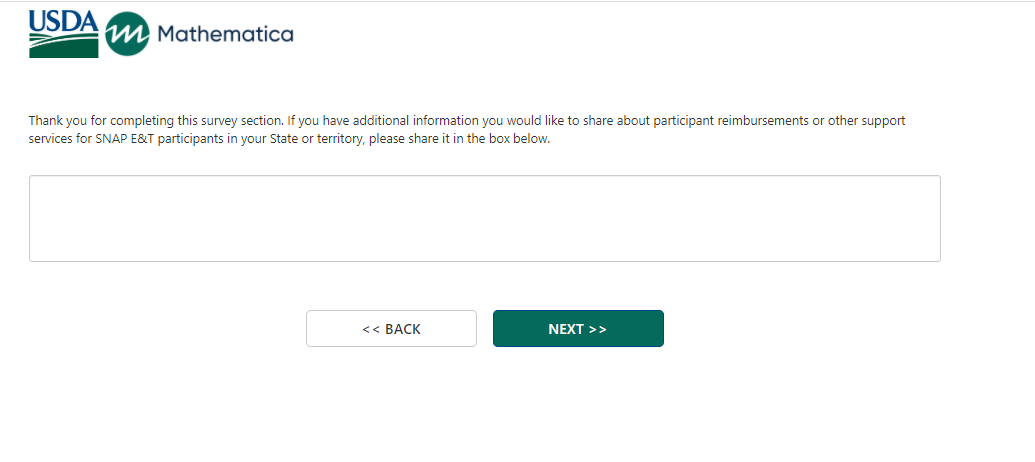Proceed with the green NEXT button
This screenshot has height=462, width=1035.
(x=578, y=329)
